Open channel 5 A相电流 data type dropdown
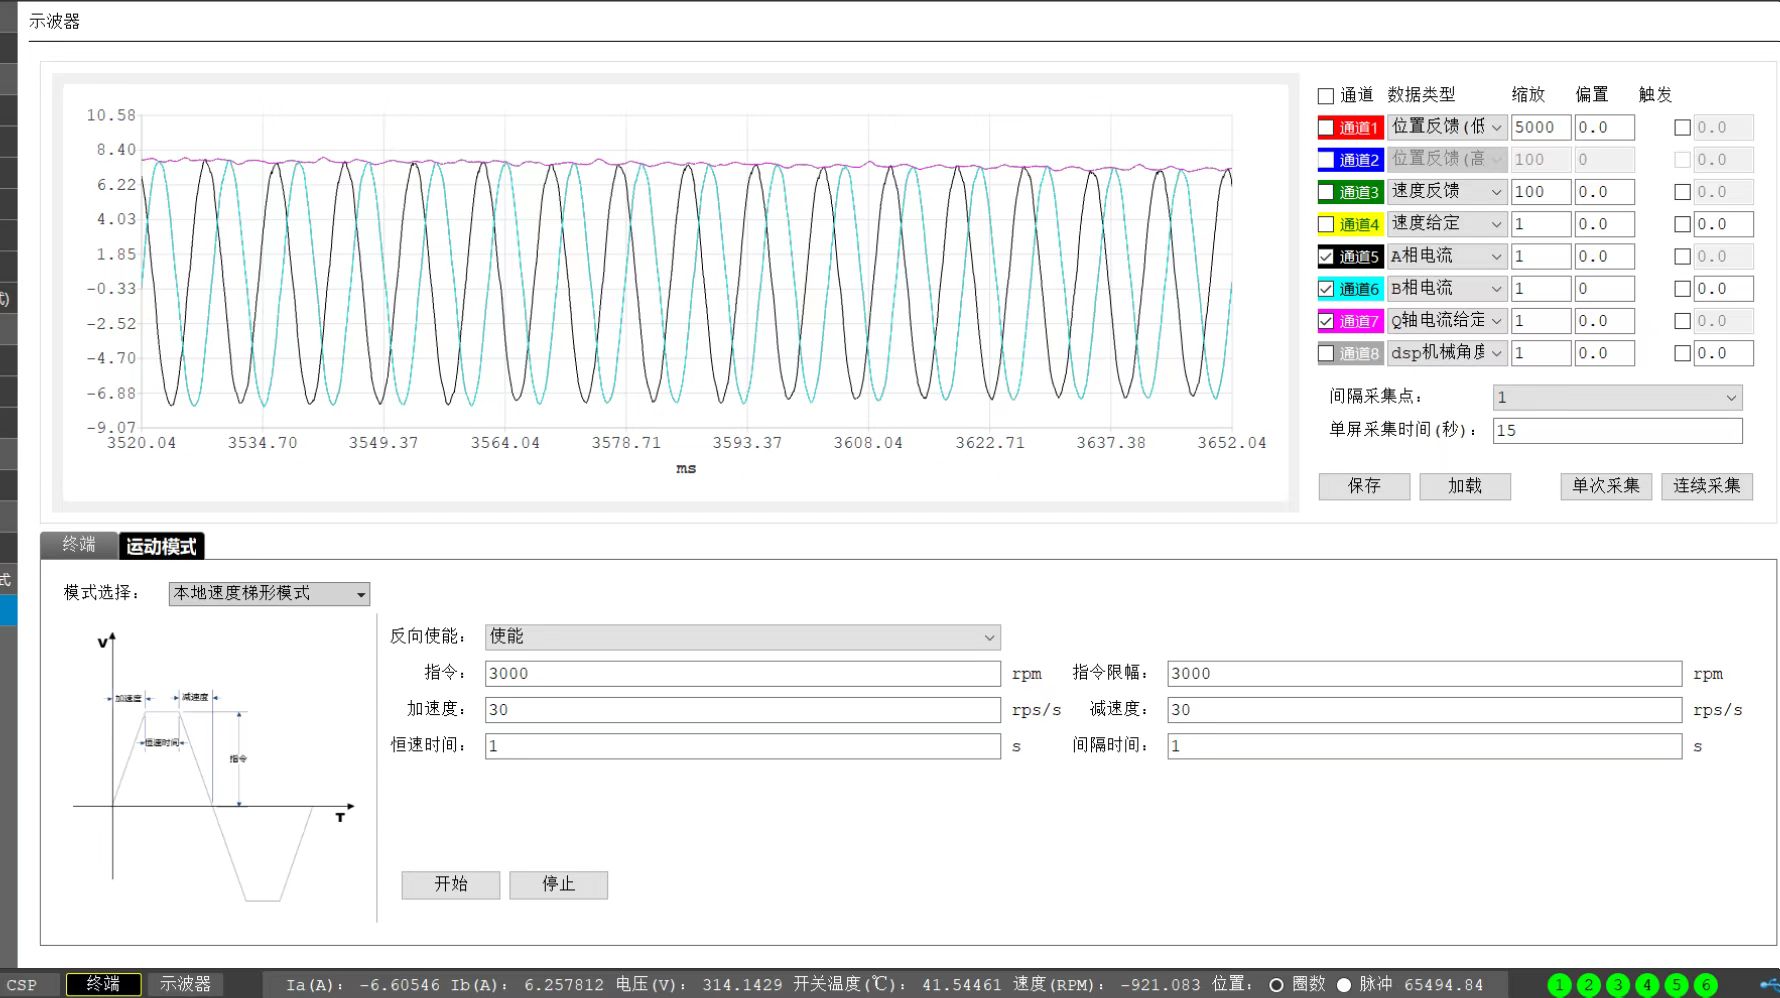Image resolution: width=1780 pixels, height=998 pixels. tap(1447, 256)
